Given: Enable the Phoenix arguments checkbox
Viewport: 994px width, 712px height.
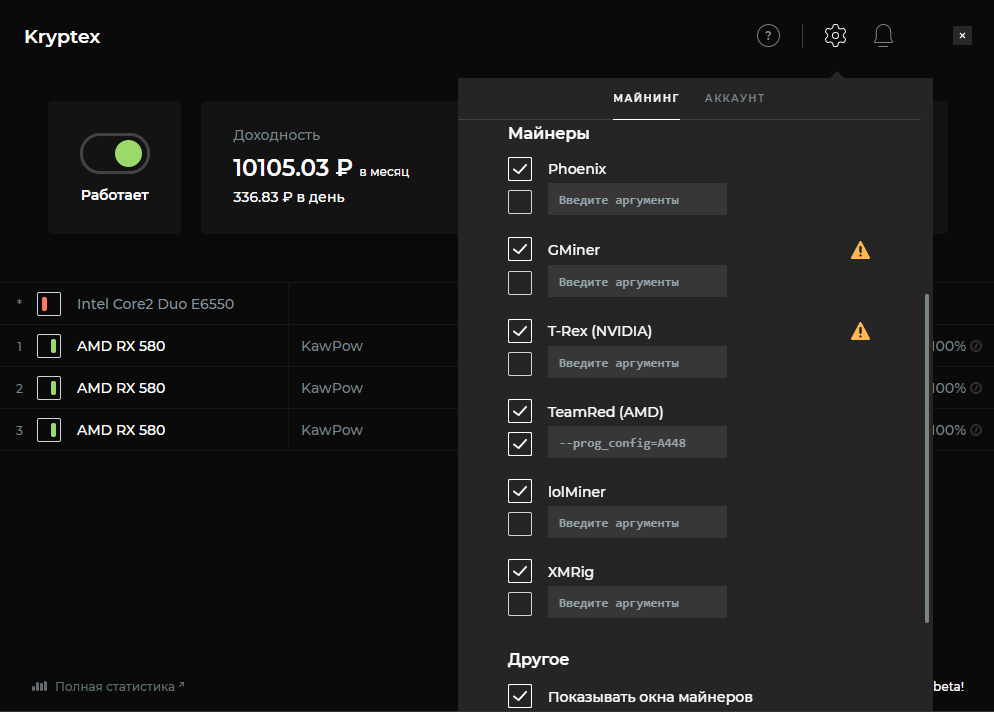Looking at the screenshot, I should pos(520,202).
